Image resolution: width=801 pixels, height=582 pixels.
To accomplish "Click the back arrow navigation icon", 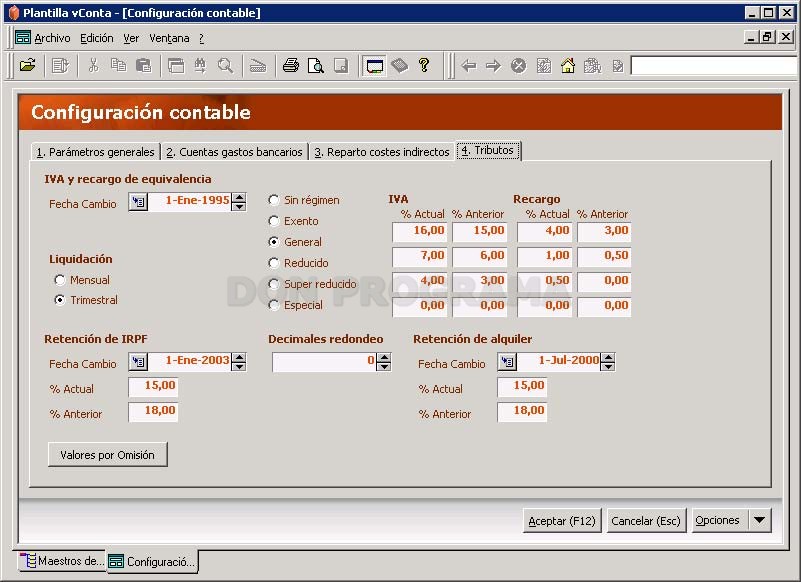I will 468,65.
